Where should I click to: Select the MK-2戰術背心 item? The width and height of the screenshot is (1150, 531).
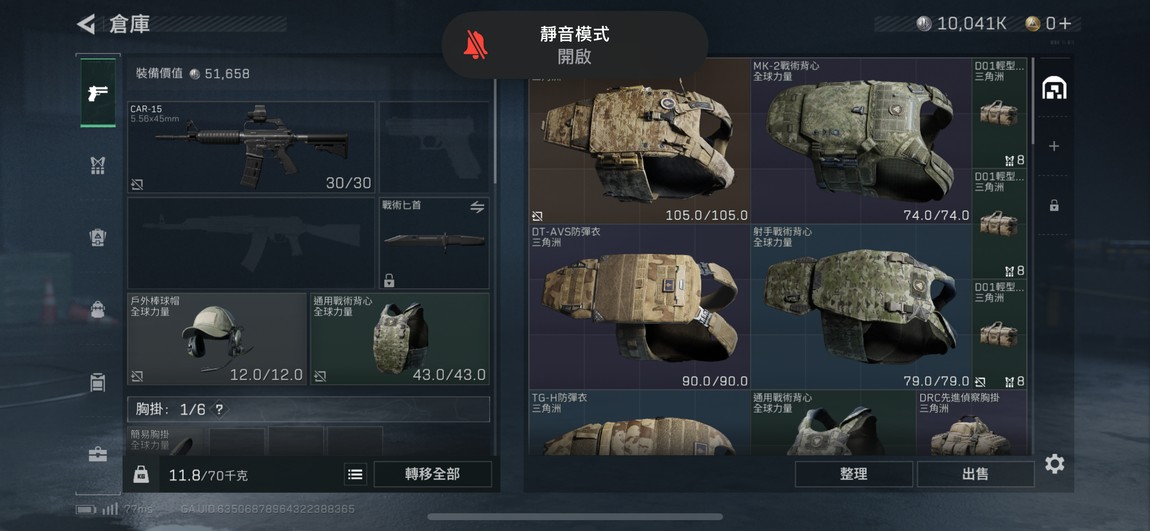click(861, 141)
